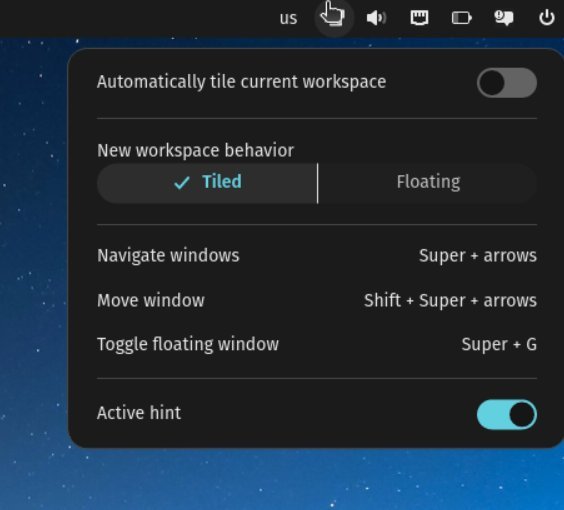Click the Move window menu entry
564x510 pixels.
(317, 300)
